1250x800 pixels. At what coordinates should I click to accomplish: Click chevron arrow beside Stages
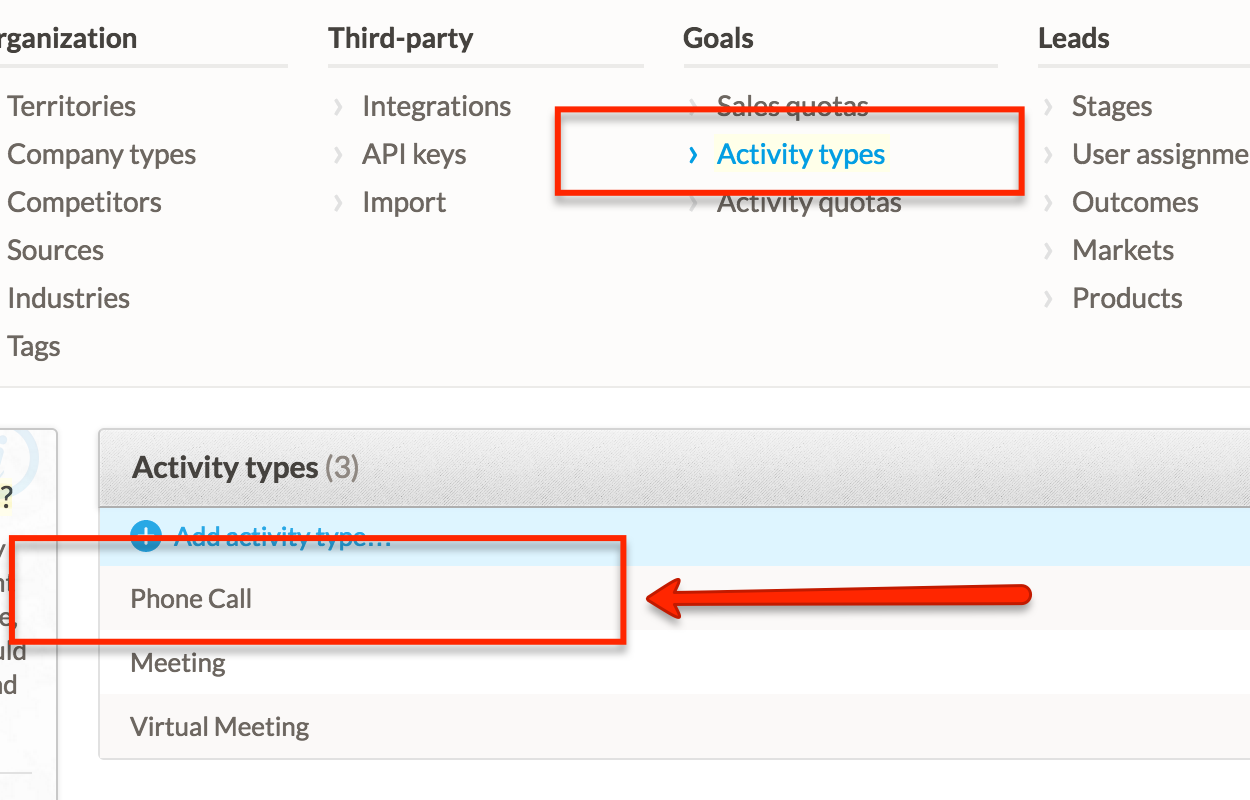coord(1048,107)
